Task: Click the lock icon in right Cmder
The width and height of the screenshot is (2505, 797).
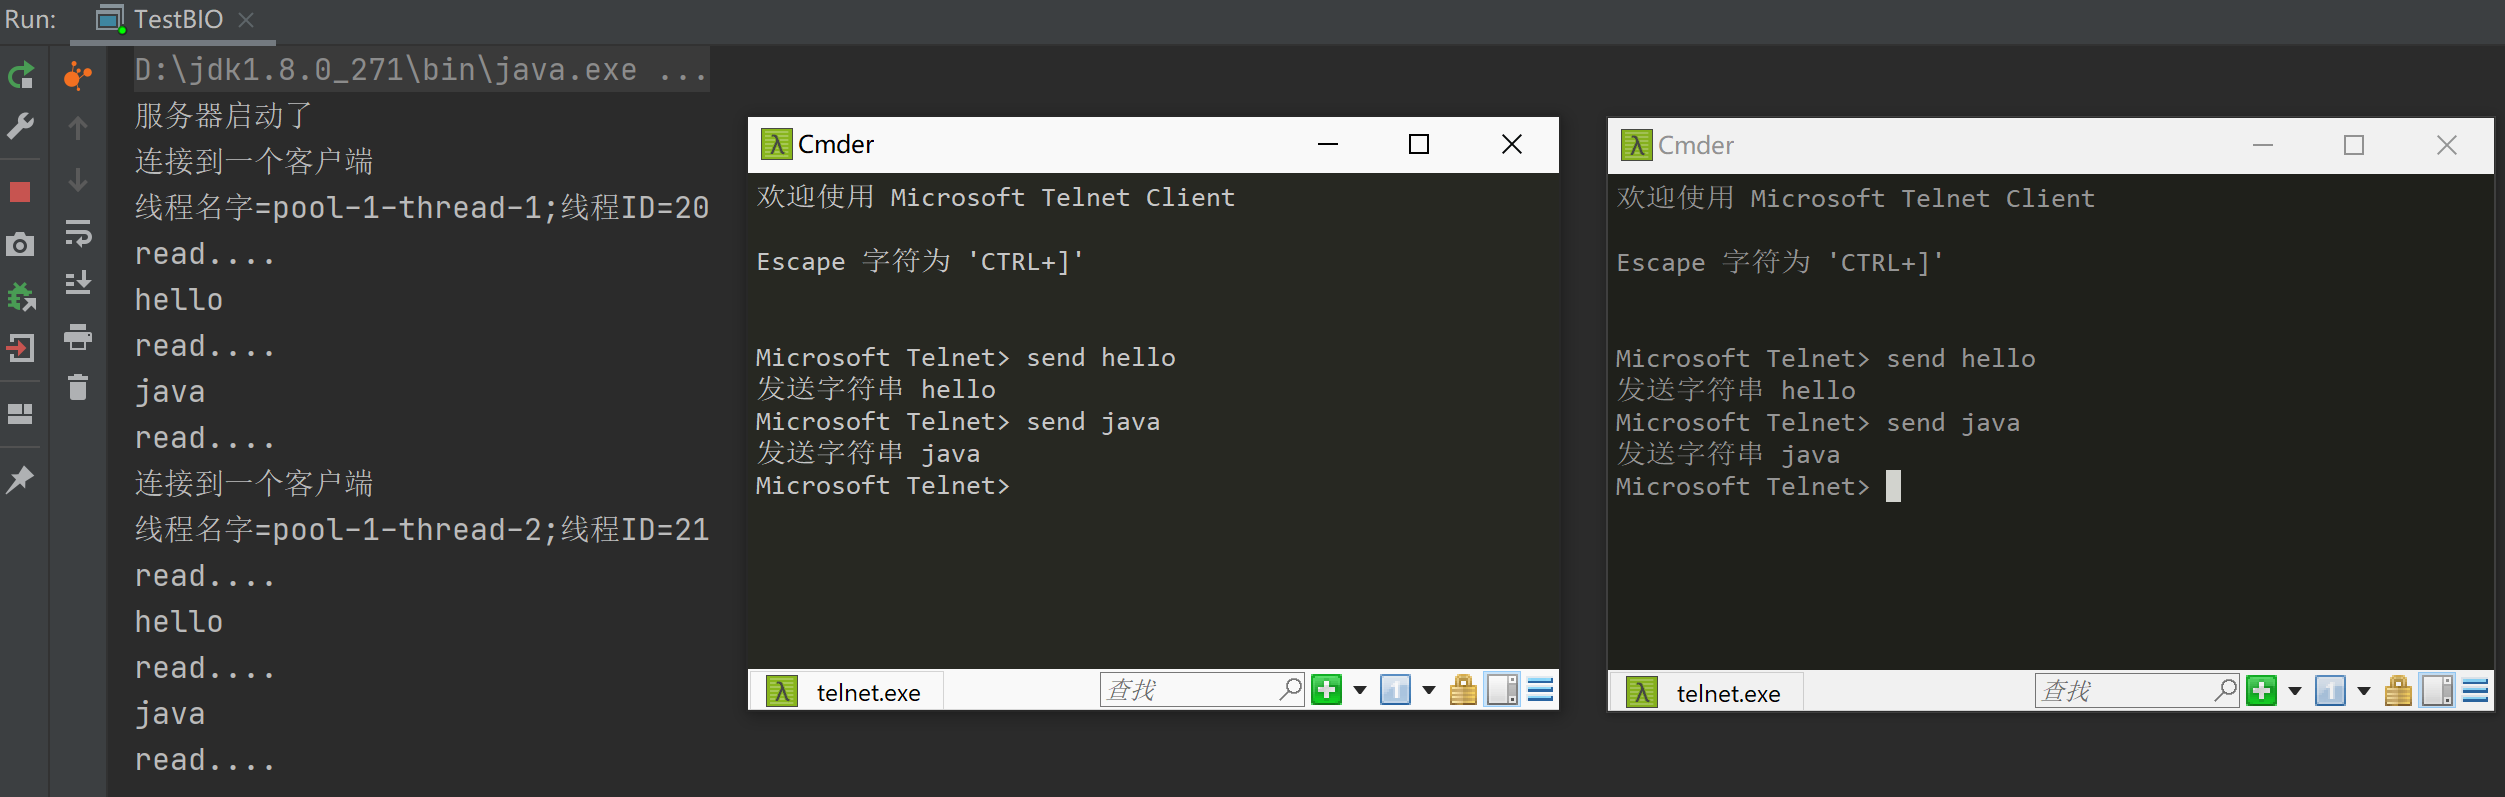Action: (x=2398, y=691)
